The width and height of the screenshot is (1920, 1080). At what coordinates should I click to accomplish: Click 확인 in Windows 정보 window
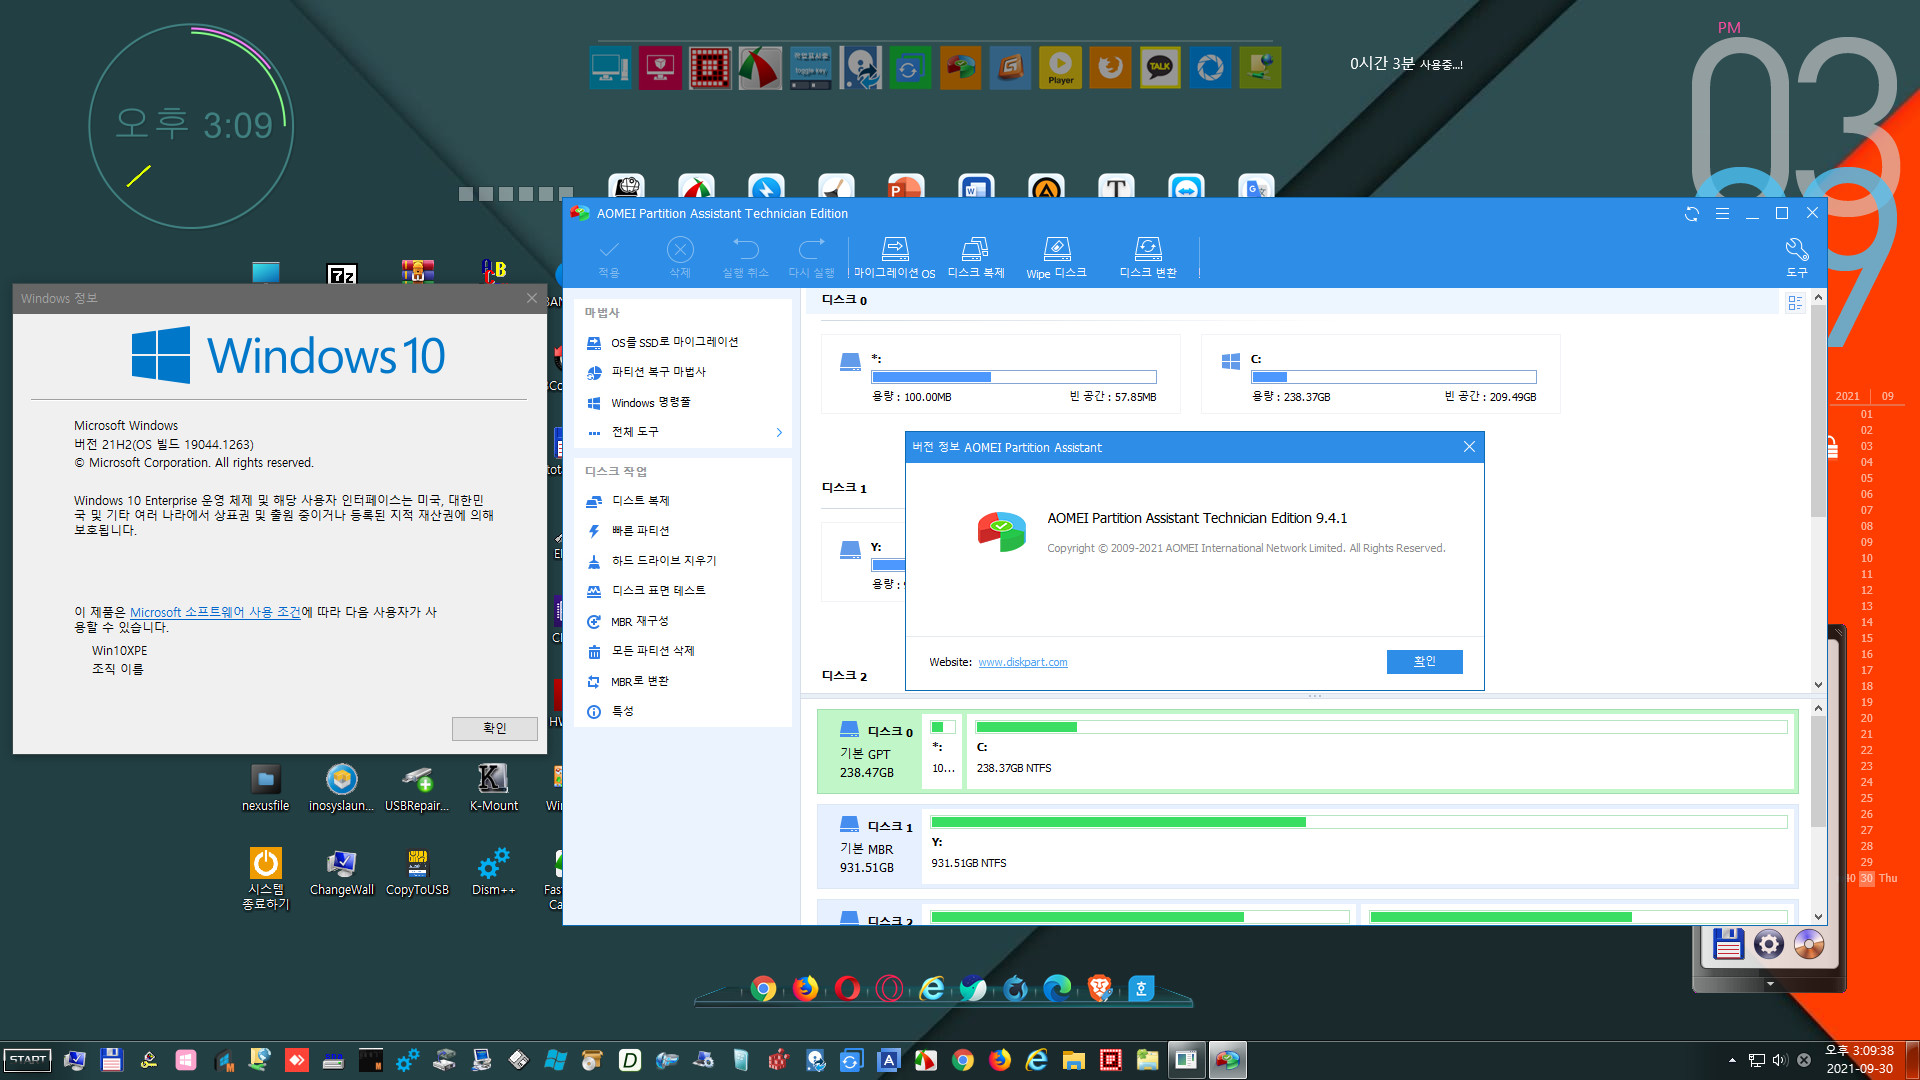[494, 728]
